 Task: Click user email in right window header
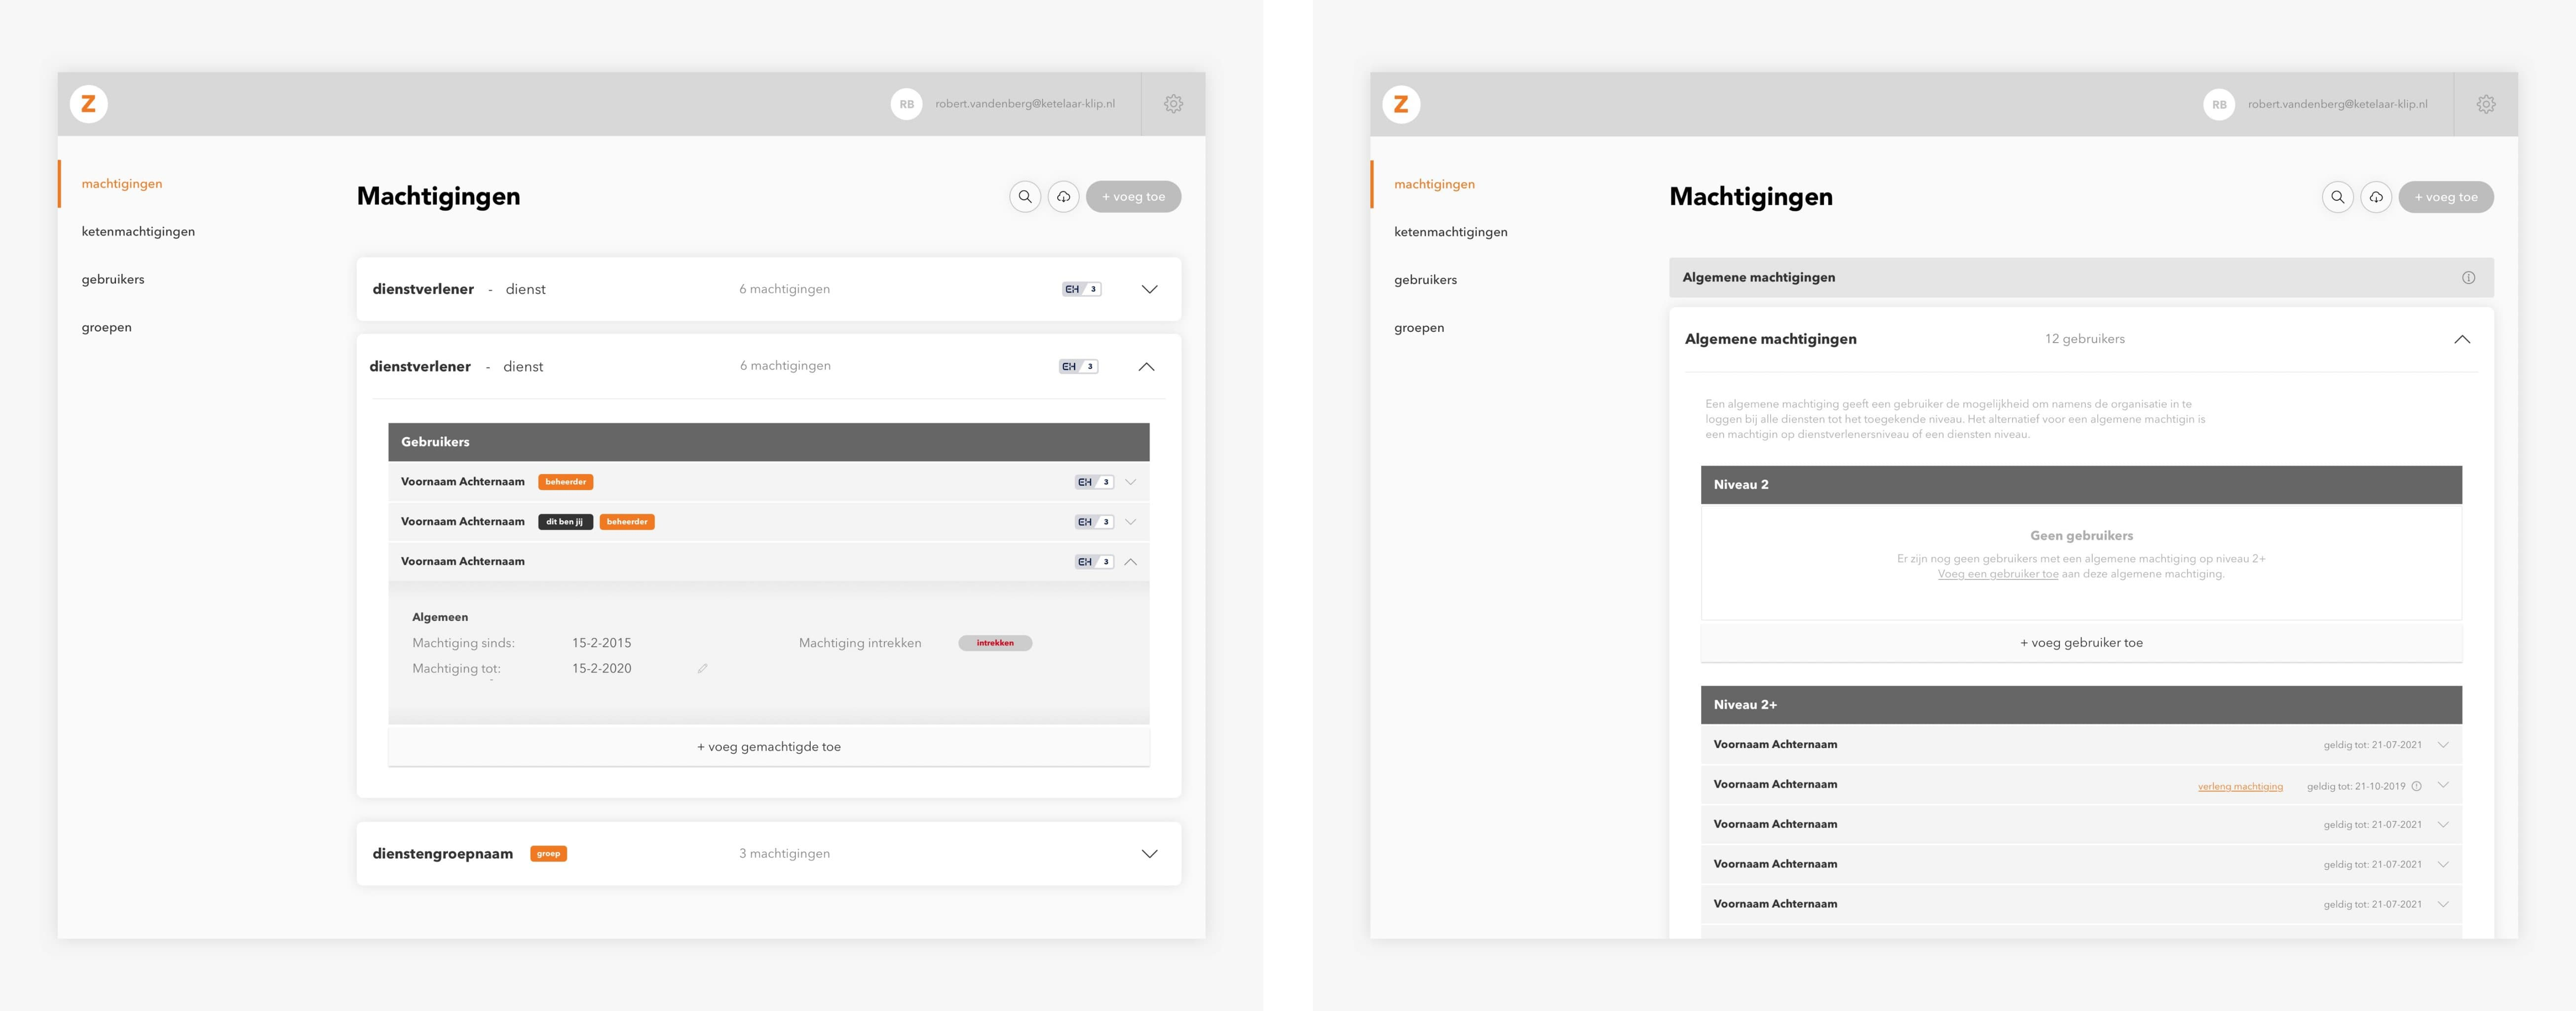tap(2337, 104)
